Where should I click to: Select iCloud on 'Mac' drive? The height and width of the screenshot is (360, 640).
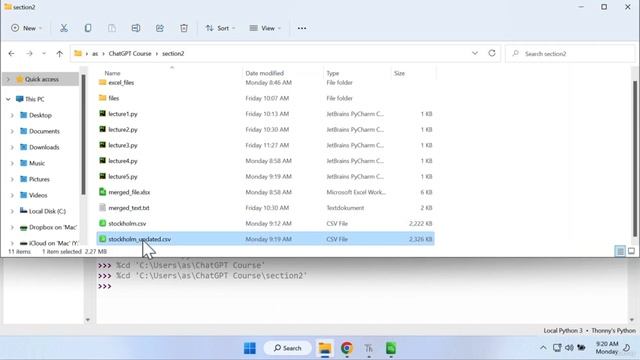point(53,243)
